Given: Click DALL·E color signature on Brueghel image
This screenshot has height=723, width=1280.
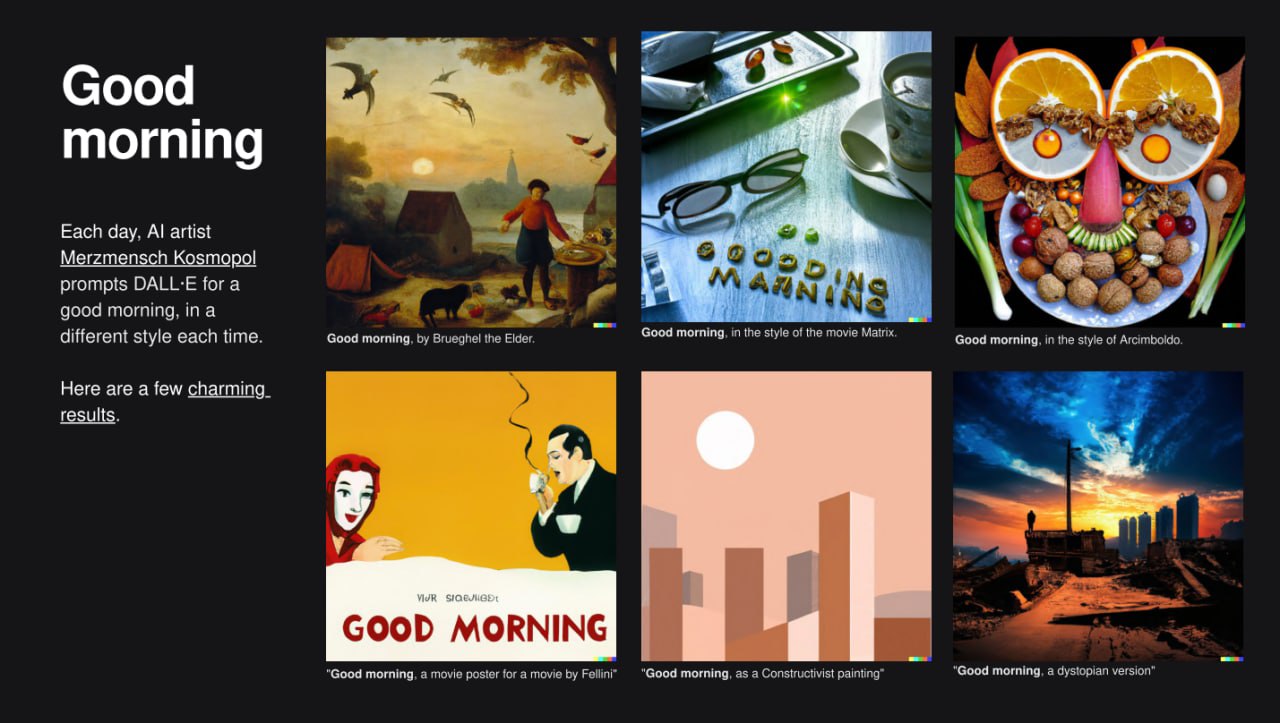Looking at the screenshot, I should point(604,325).
